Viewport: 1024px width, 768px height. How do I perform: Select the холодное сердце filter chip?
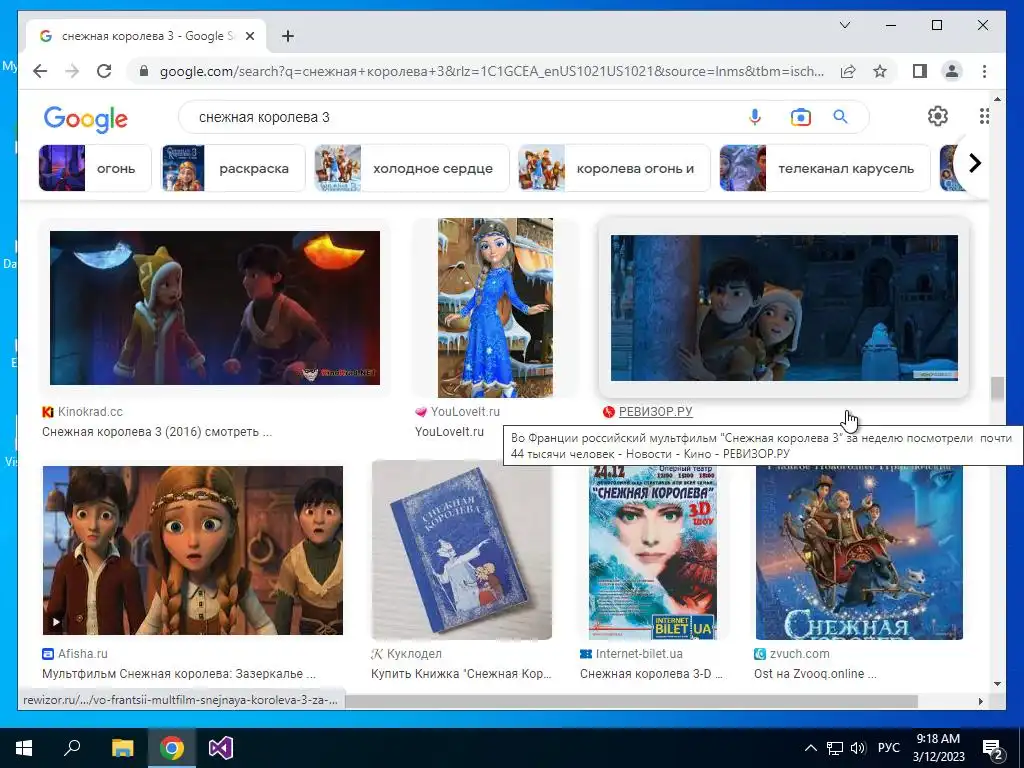tap(411, 168)
